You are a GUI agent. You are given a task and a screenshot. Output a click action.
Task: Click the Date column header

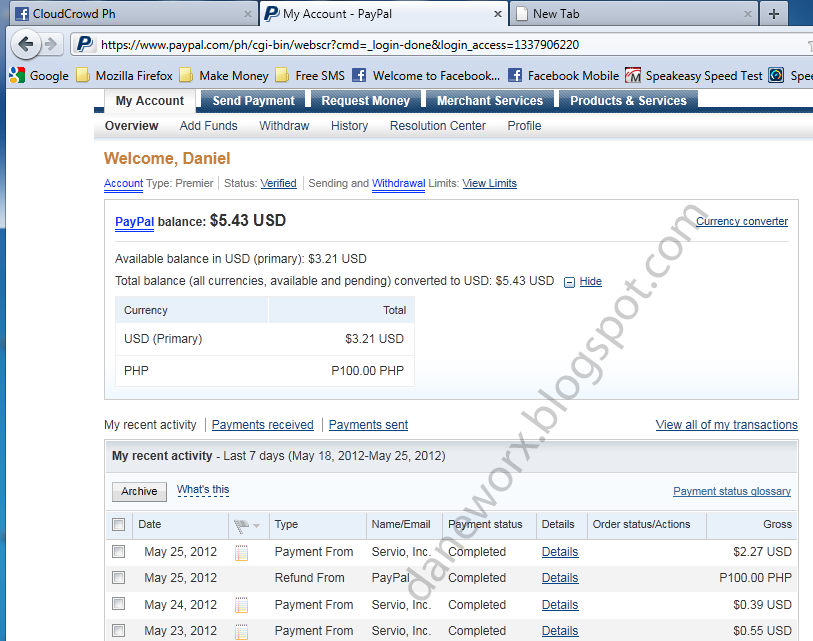tap(149, 524)
